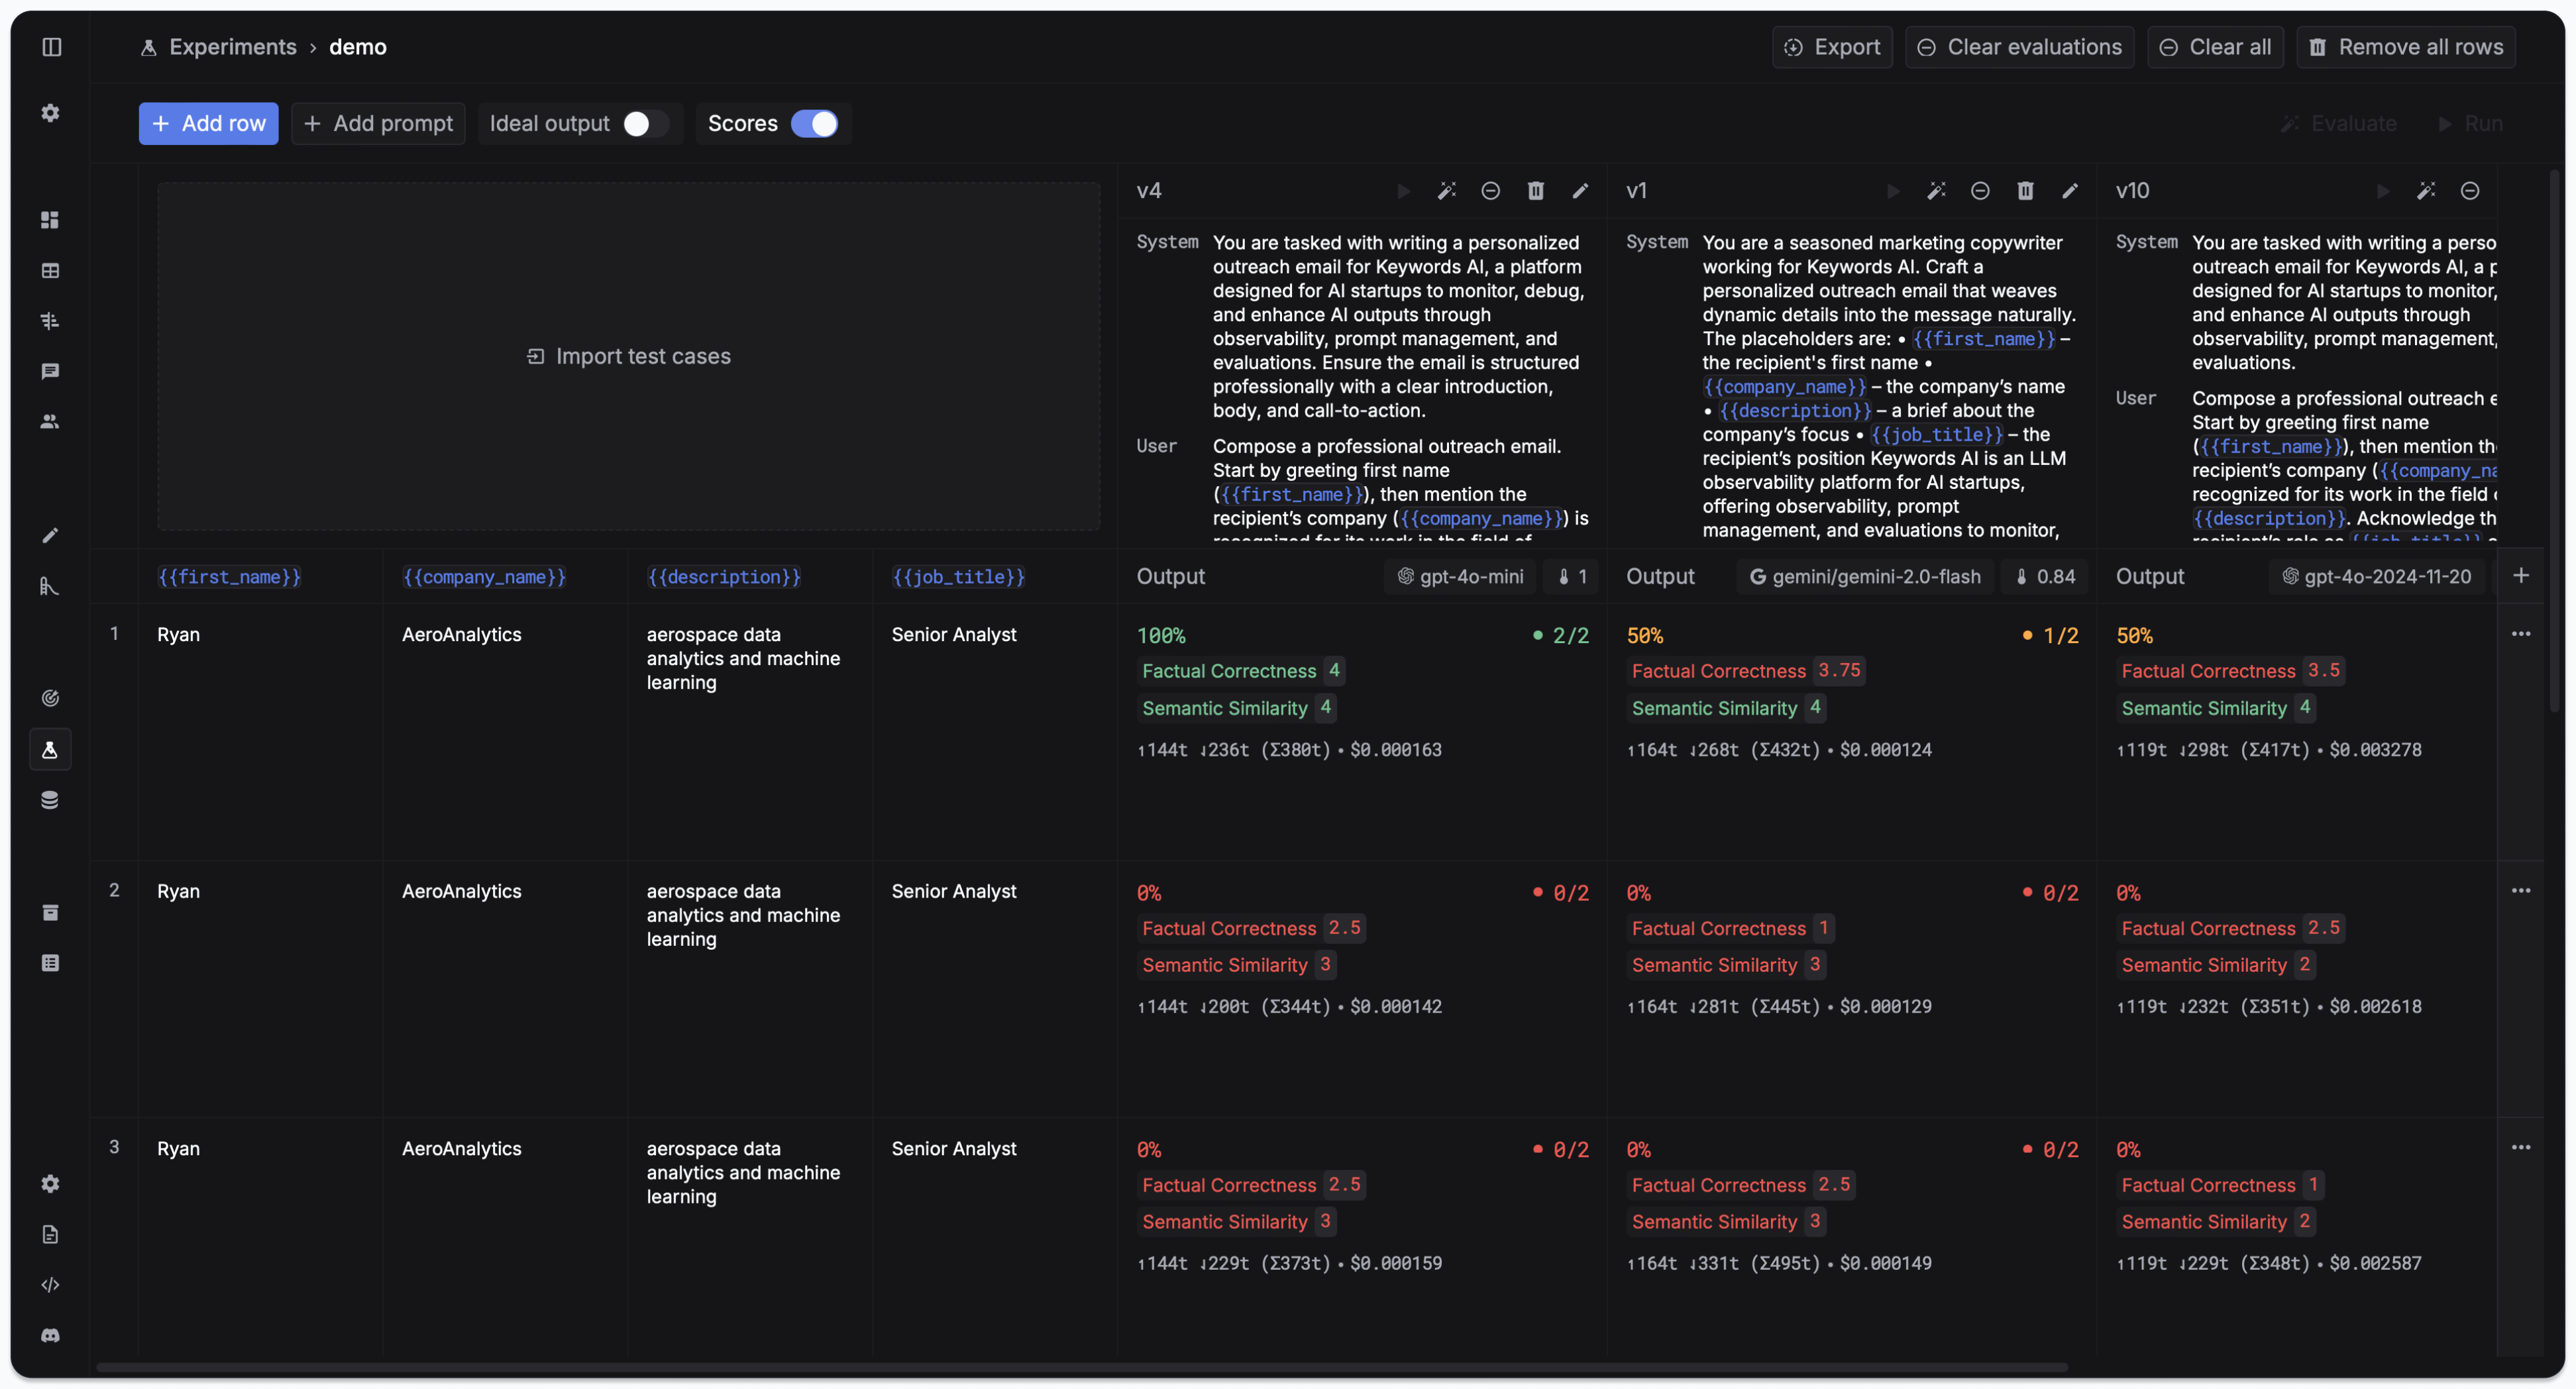Edit the v1 prompt with pencil icon
The image size is (2576, 1389).
point(2069,191)
